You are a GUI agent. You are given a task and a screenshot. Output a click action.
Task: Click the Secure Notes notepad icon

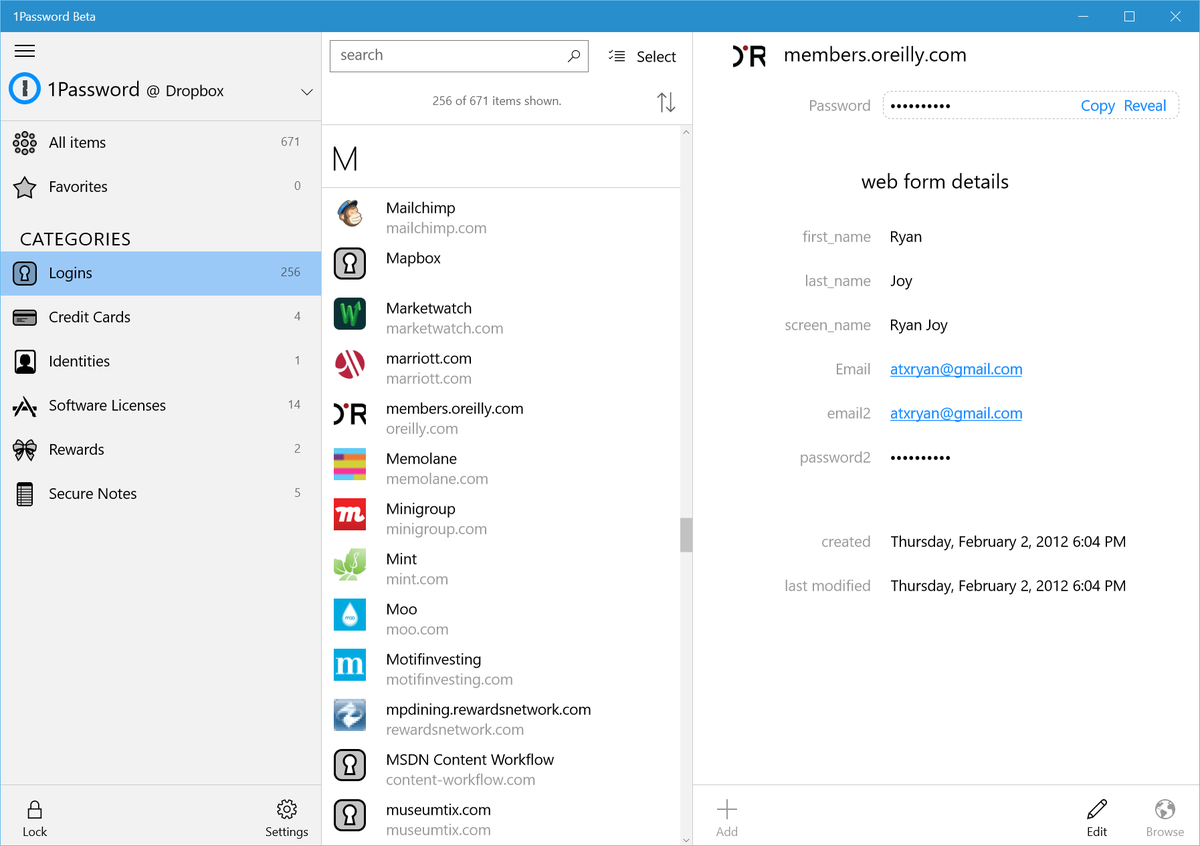tap(25, 493)
